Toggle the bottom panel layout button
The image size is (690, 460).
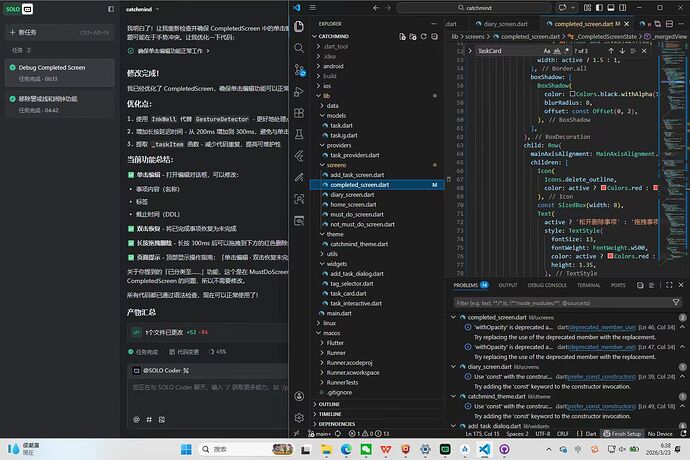[611, 7]
